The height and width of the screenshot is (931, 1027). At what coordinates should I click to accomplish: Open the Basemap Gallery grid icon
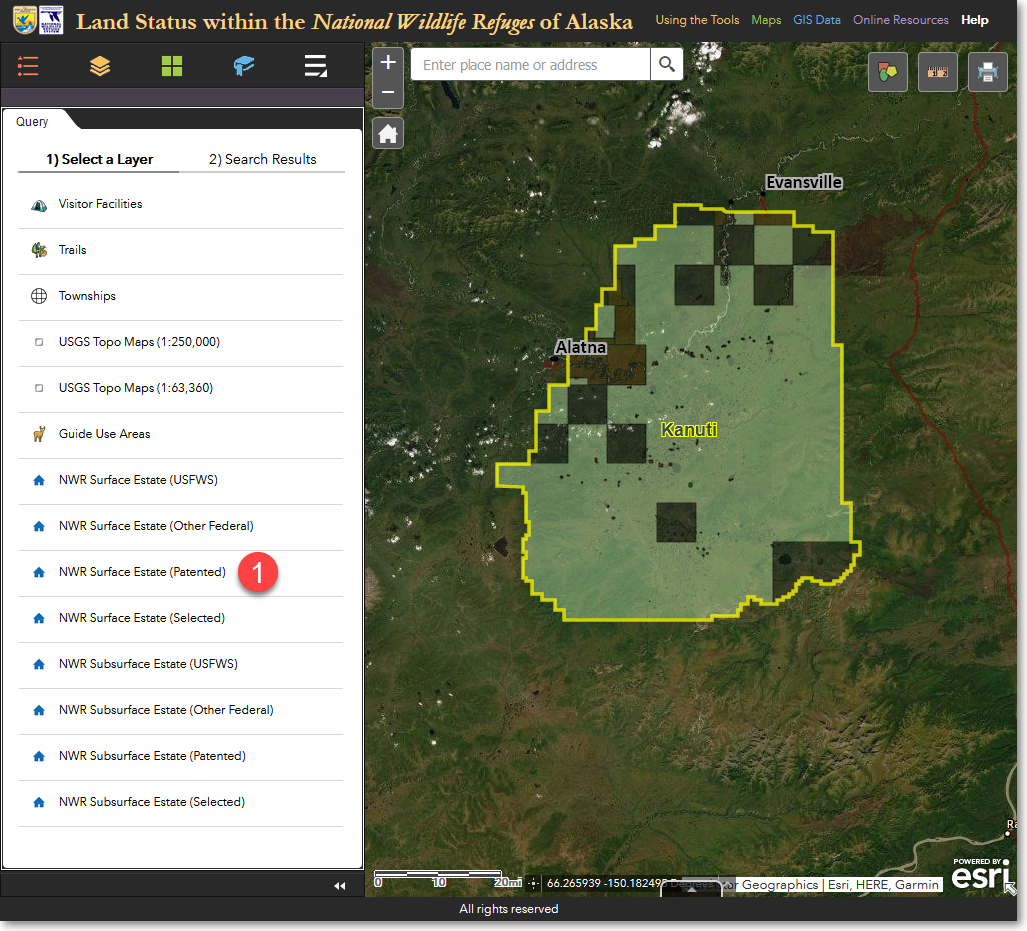pos(172,66)
